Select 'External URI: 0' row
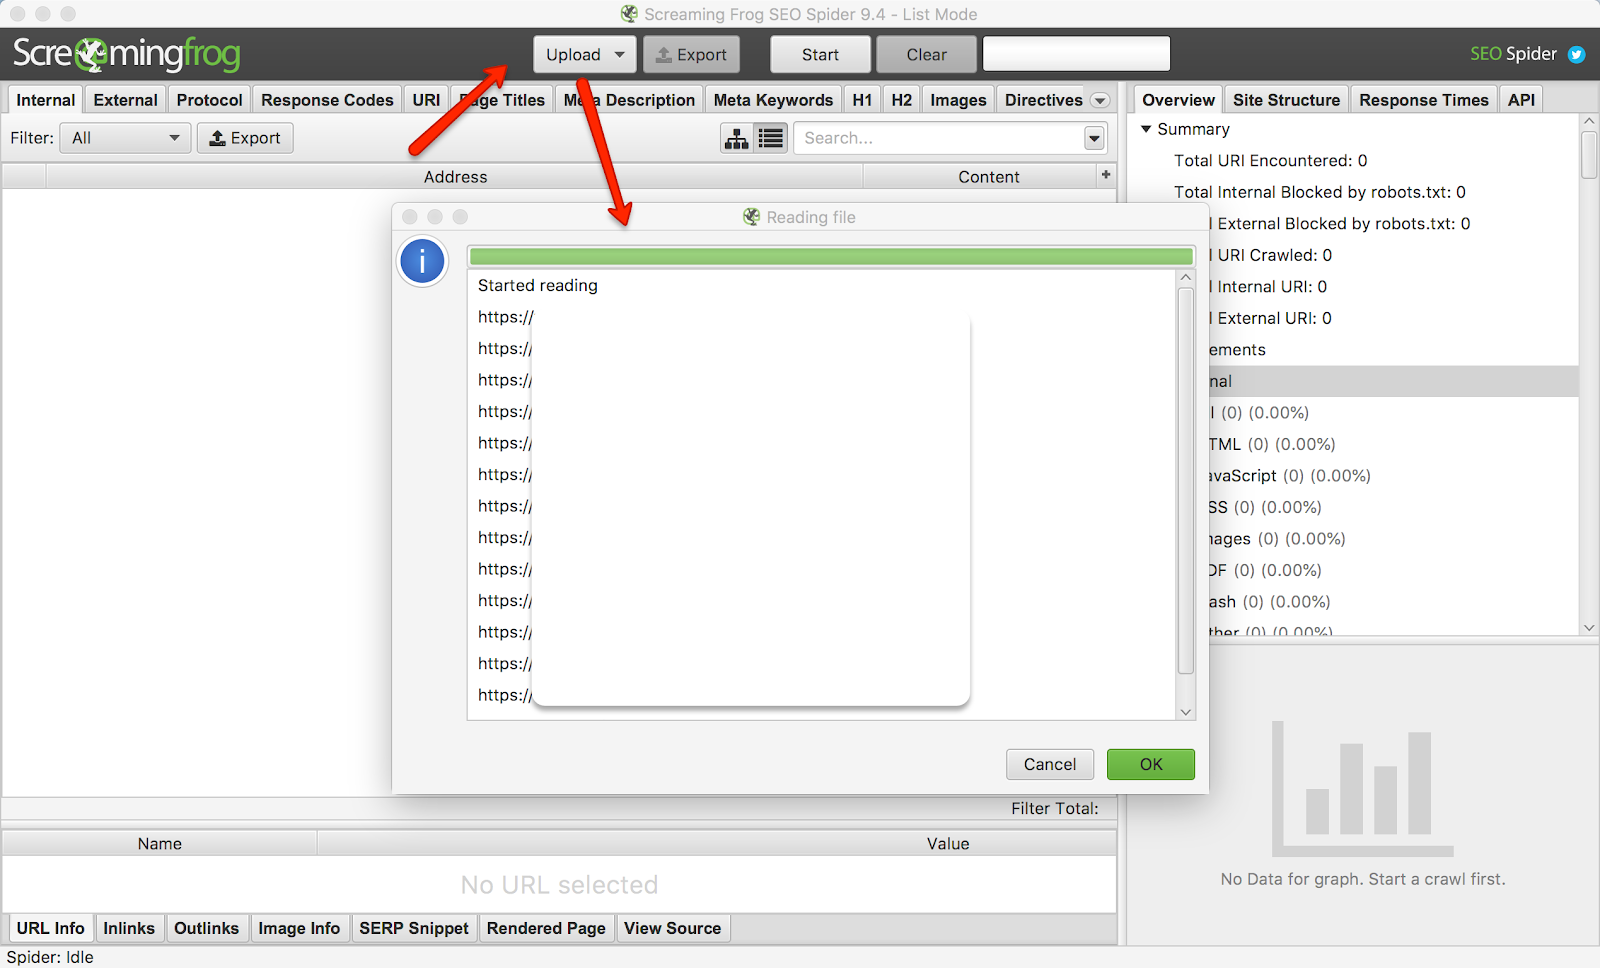 (x=1274, y=318)
